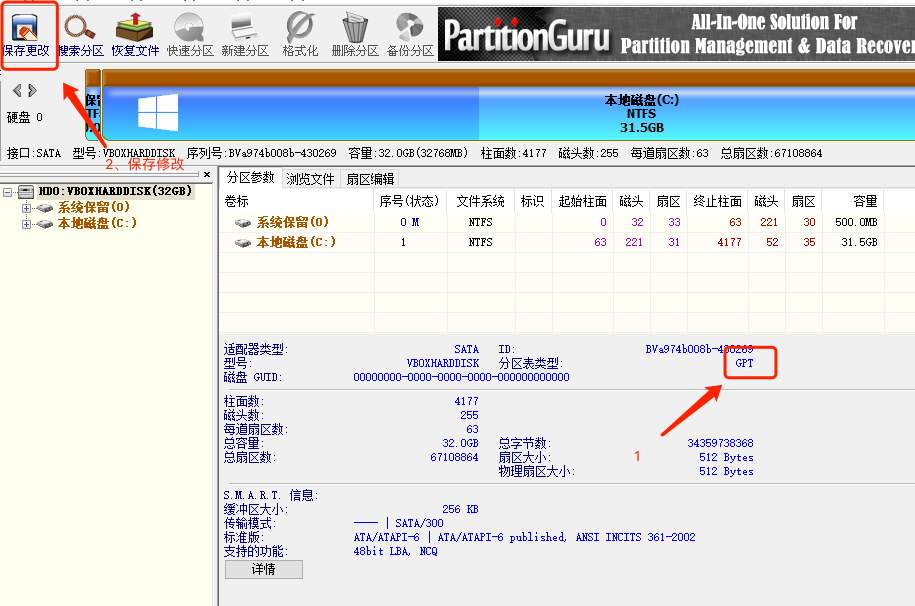Click the 起始柱面 column header
This screenshot has width=915, height=606.
click(582, 201)
